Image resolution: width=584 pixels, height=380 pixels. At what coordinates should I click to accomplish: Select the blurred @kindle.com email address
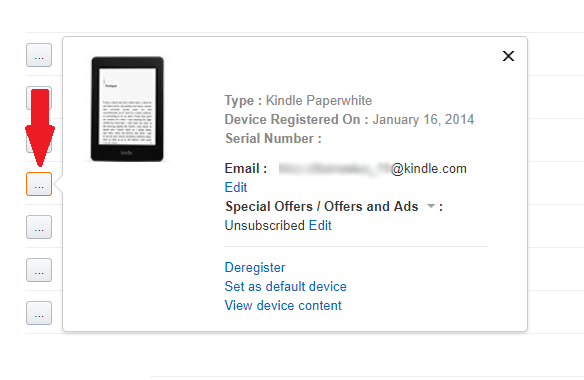(372, 169)
